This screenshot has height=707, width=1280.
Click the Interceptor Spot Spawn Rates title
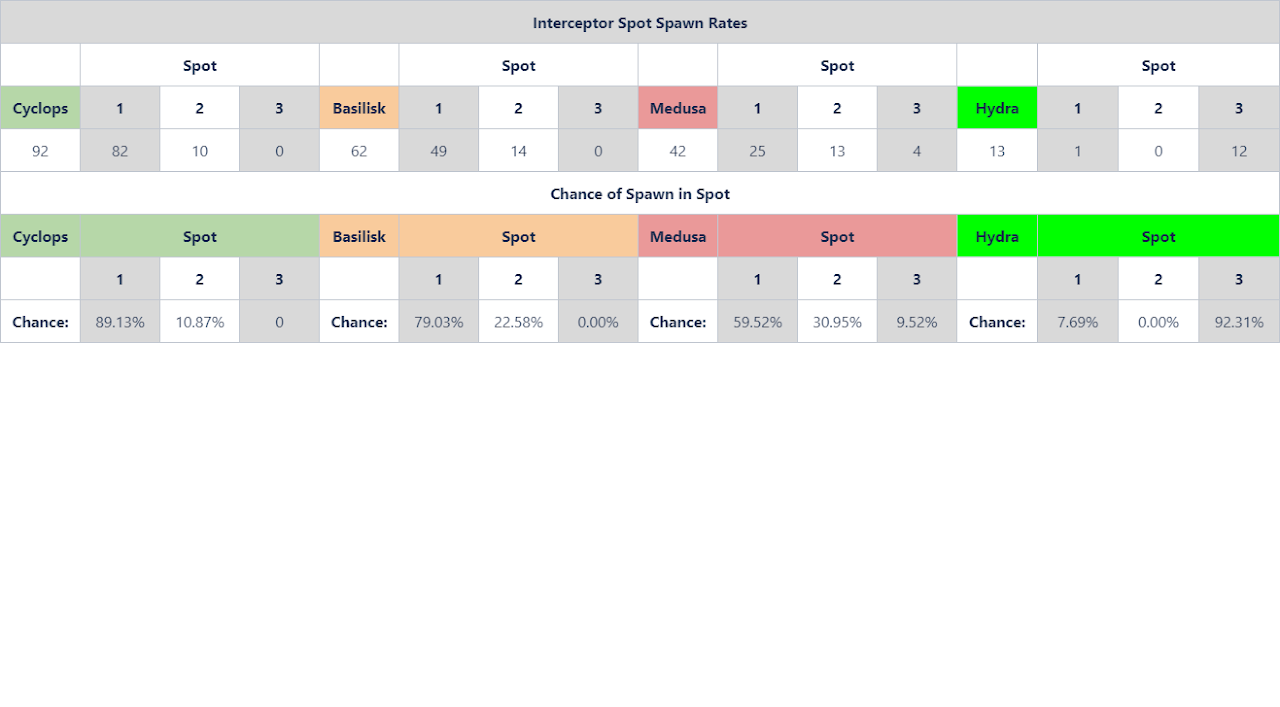[640, 23]
